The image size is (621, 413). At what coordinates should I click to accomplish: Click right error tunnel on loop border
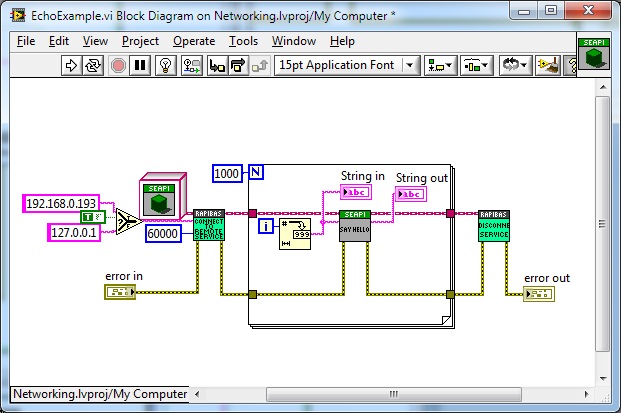click(450, 295)
